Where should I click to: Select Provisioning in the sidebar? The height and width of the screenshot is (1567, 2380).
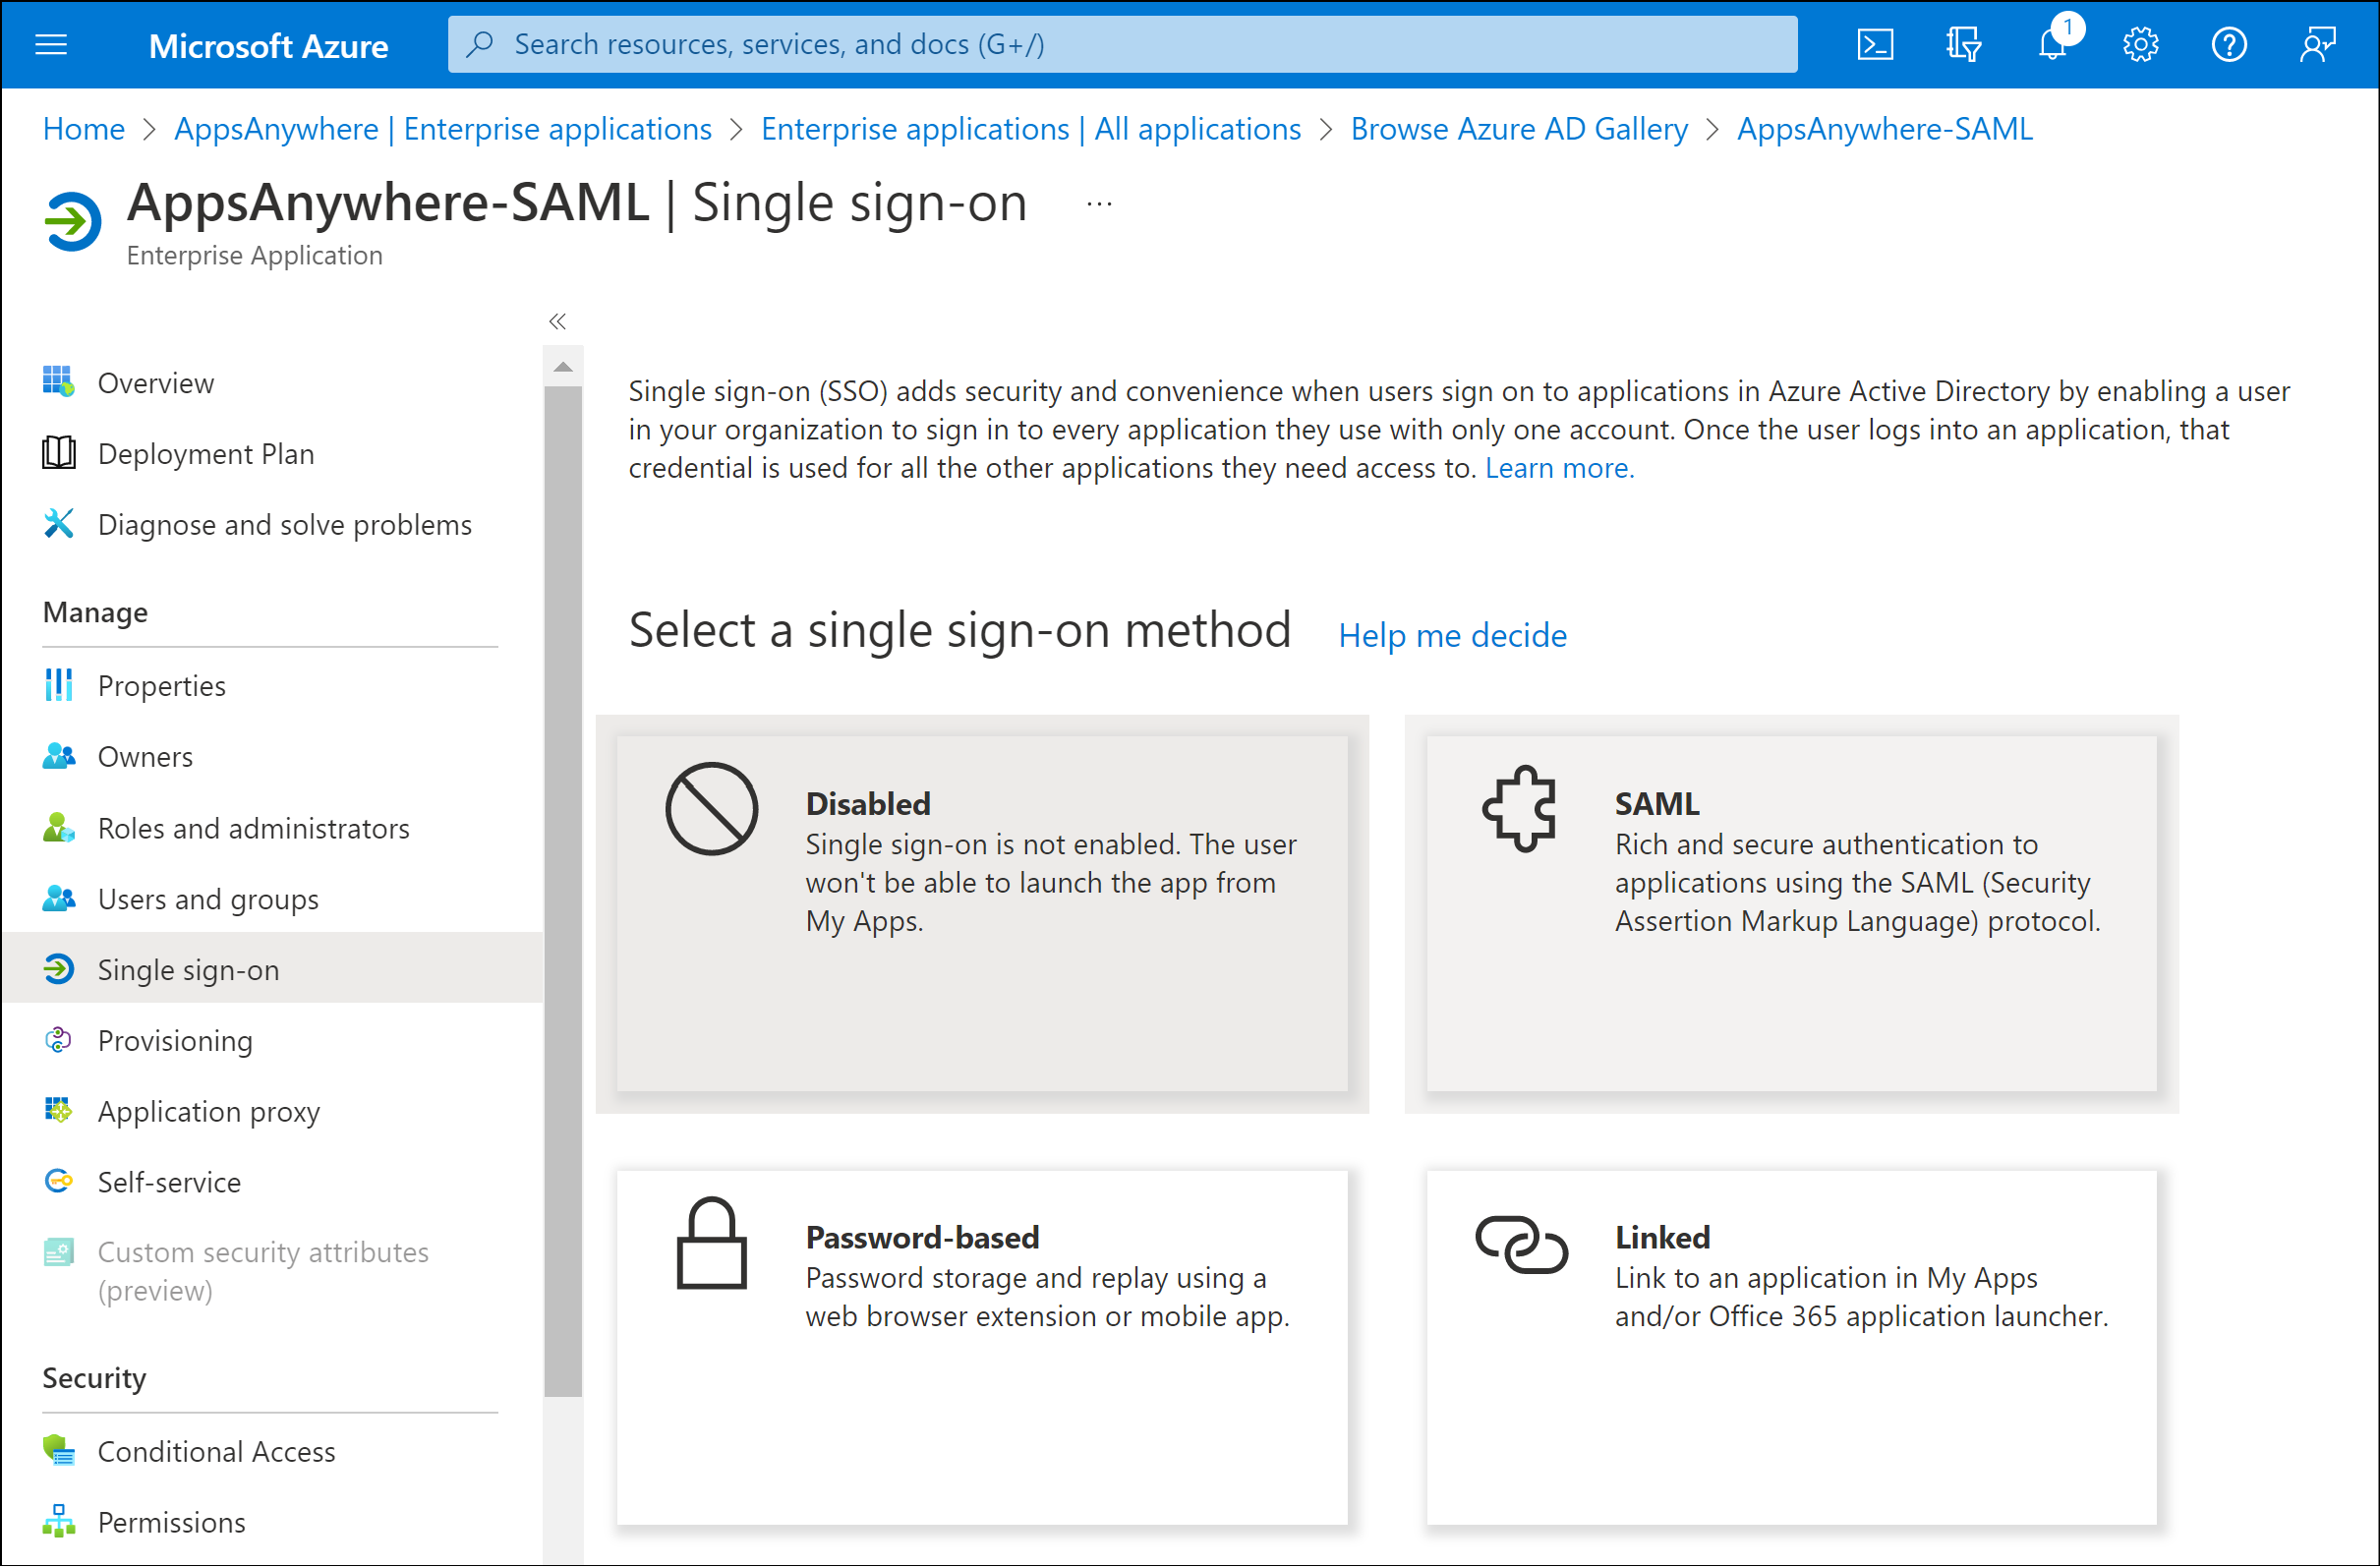point(175,1040)
